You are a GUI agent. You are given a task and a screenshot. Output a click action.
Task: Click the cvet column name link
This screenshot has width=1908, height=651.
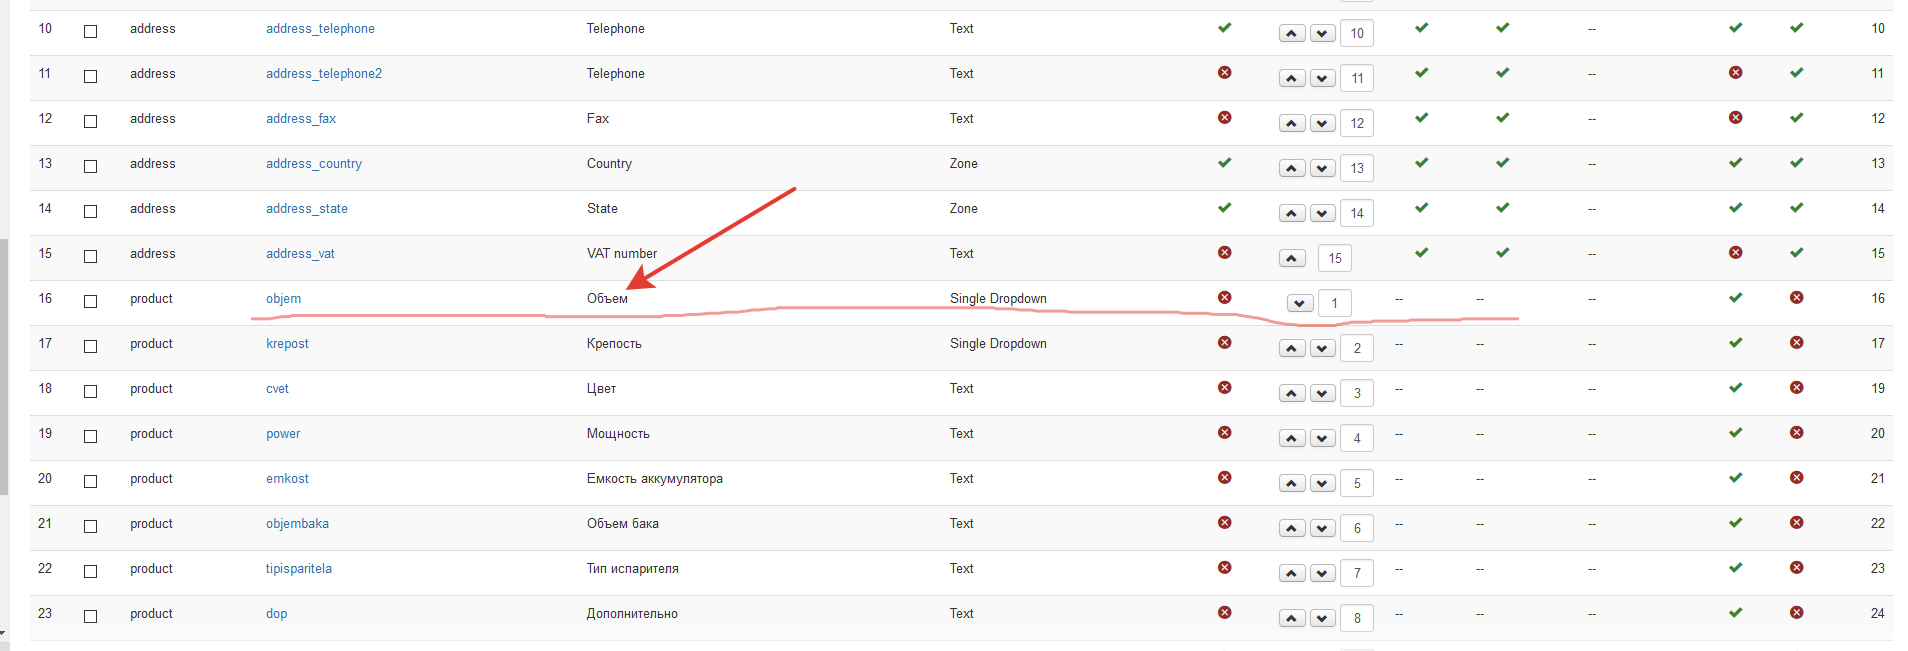(277, 389)
